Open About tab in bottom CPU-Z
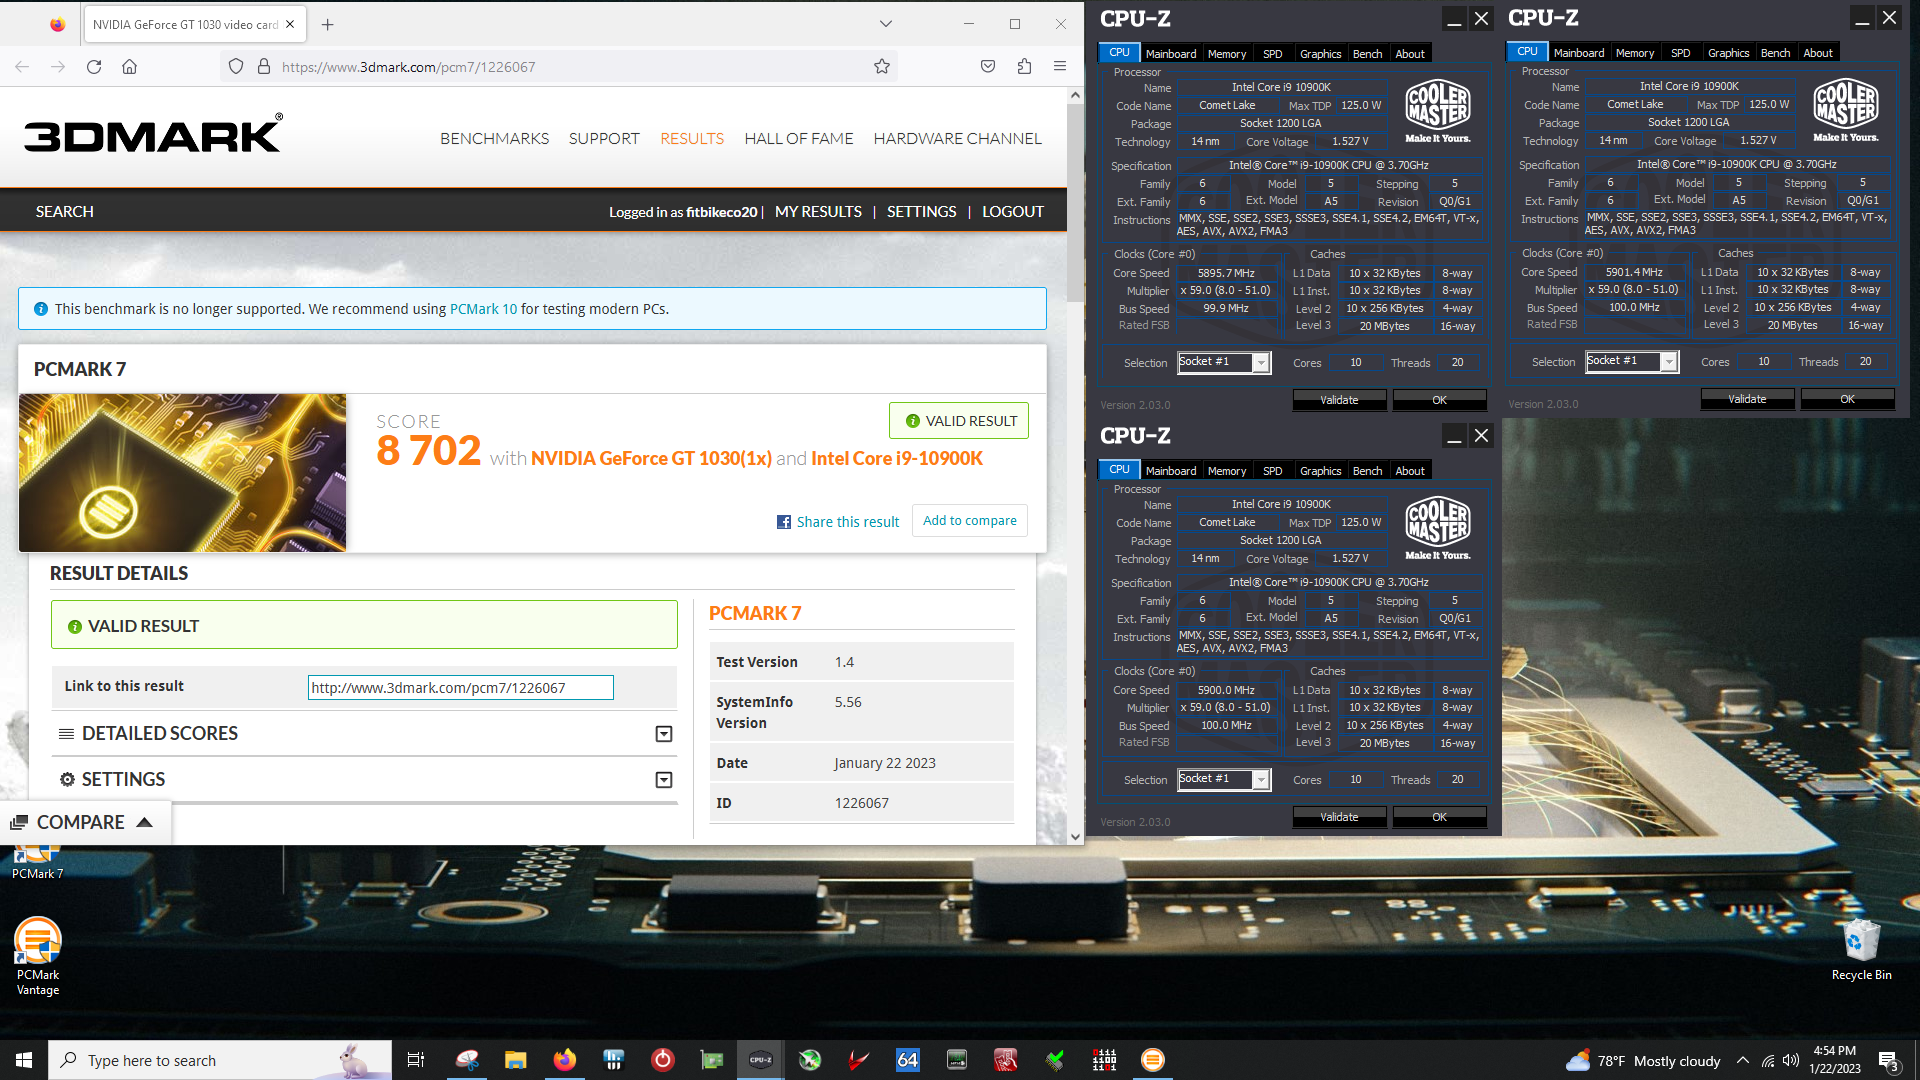The height and width of the screenshot is (1080, 1920). (1410, 471)
